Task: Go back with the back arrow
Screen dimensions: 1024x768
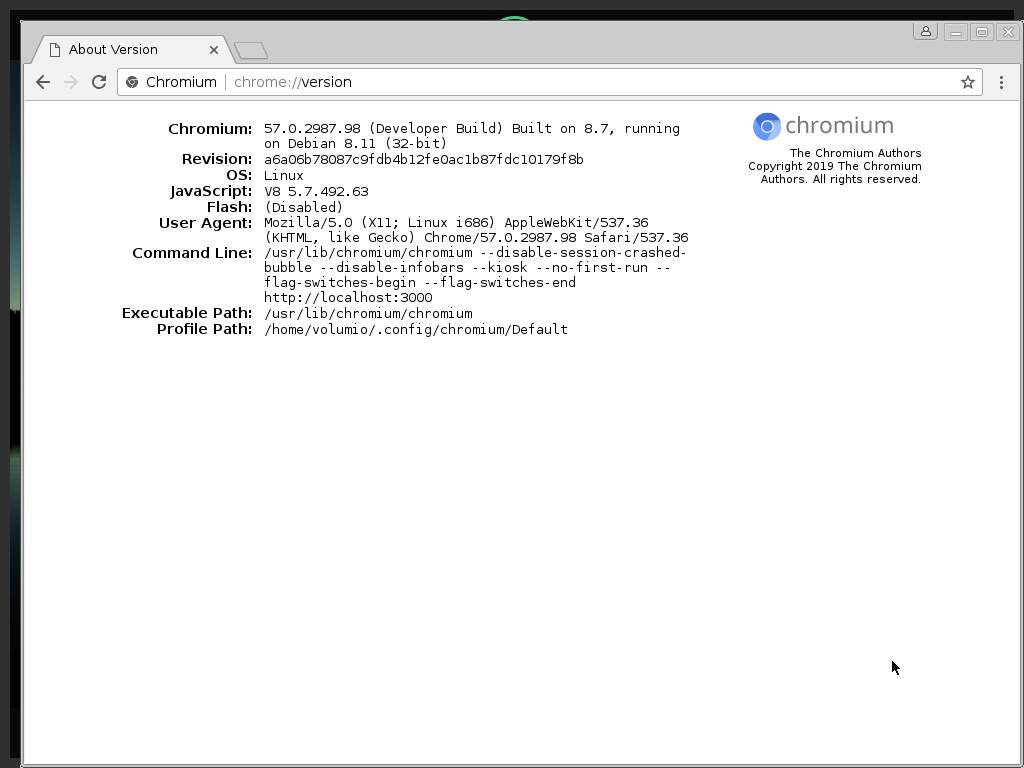Action: click(43, 82)
